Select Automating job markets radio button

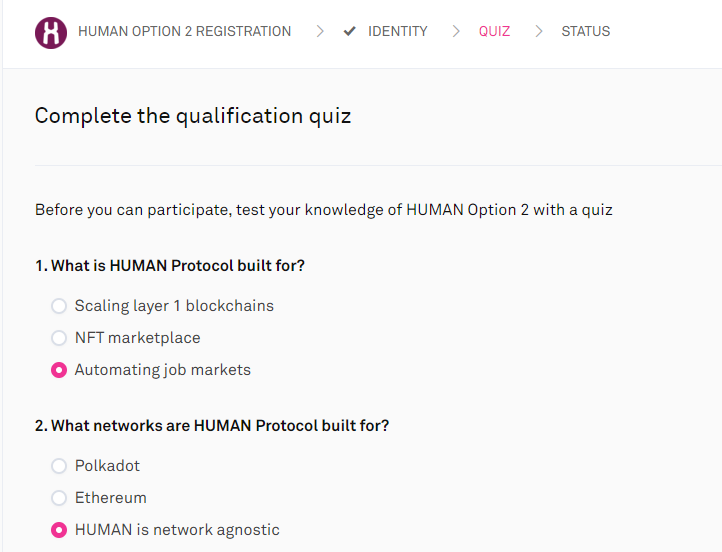[x=59, y=370]
